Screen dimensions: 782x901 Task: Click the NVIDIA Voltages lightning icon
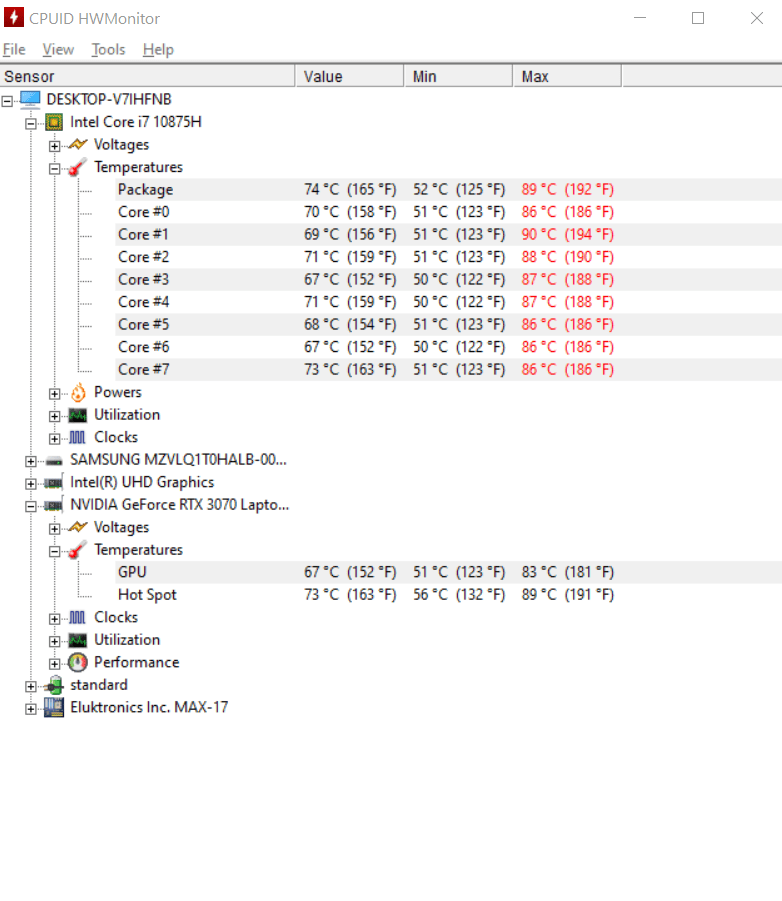[78, 527]
